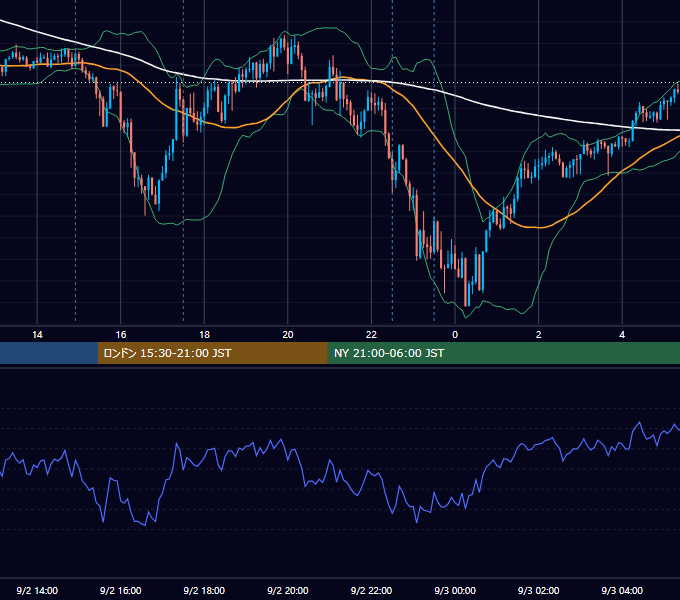This screenshot has width=680, height=600.
Task: Click the 9/2 20:00 time label
Action: click(288, 590)
